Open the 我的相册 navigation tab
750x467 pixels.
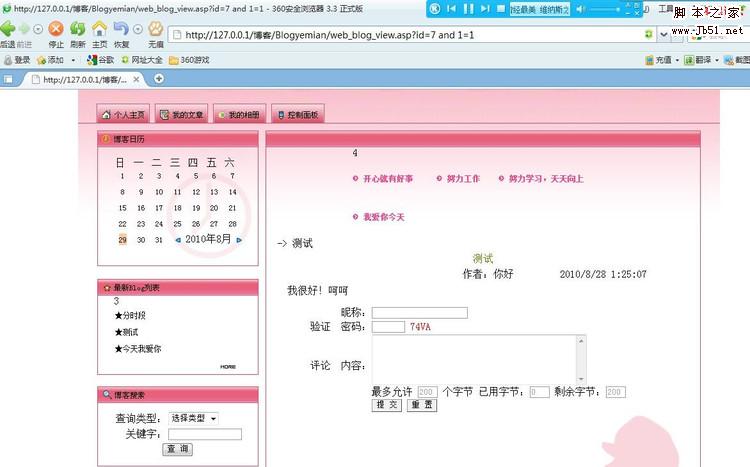pyautogui.click(x=240, y=114)
